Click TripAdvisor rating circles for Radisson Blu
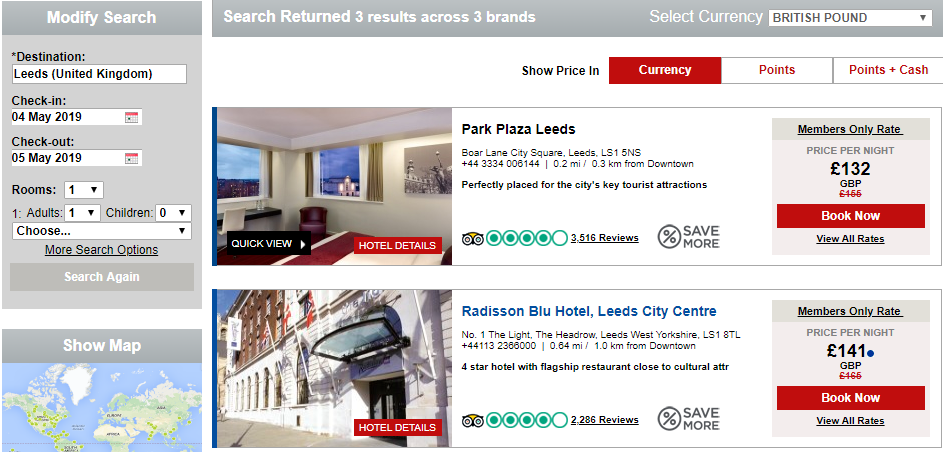Image resolution: width=943 pixels, height=452 pixels. pyautogui.click(x=526, y=420)
